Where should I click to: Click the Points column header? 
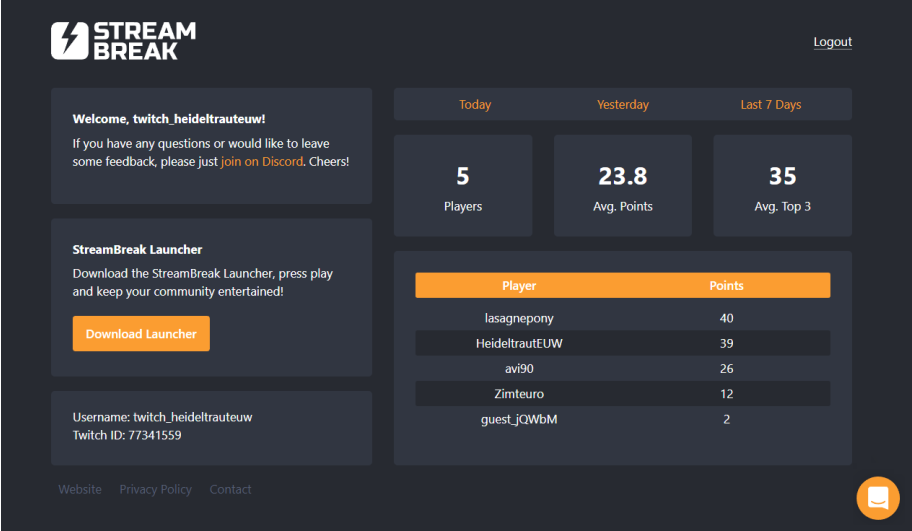point(726,286)
